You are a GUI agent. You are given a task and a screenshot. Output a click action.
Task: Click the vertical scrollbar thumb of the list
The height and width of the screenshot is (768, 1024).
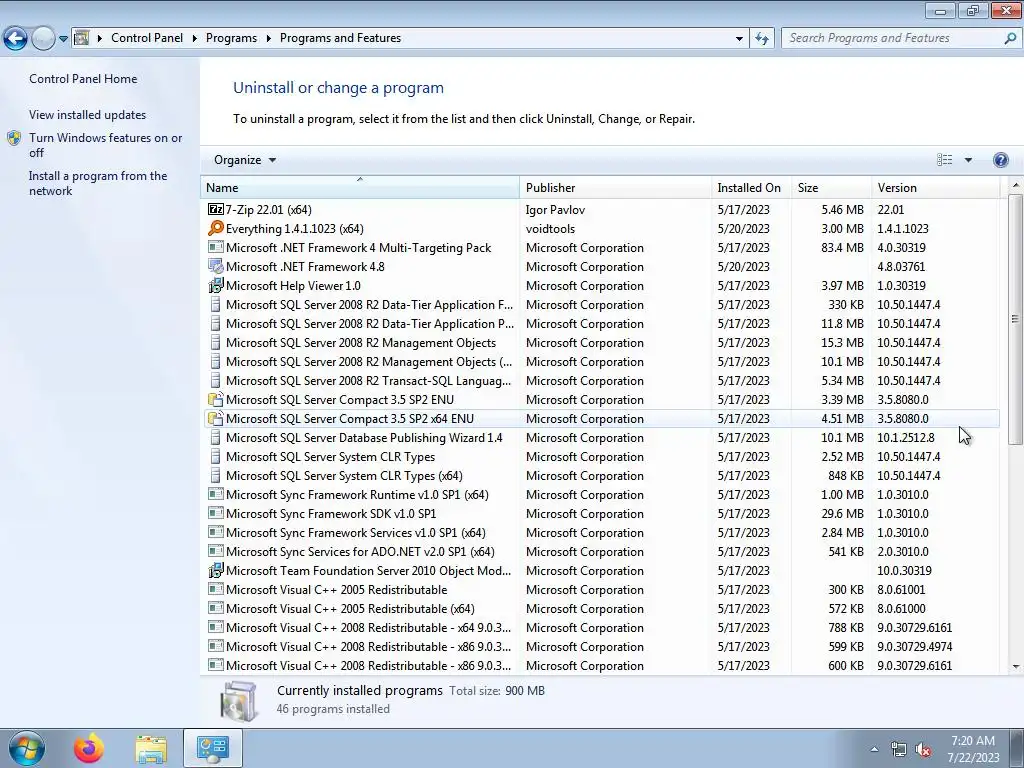1015,319
